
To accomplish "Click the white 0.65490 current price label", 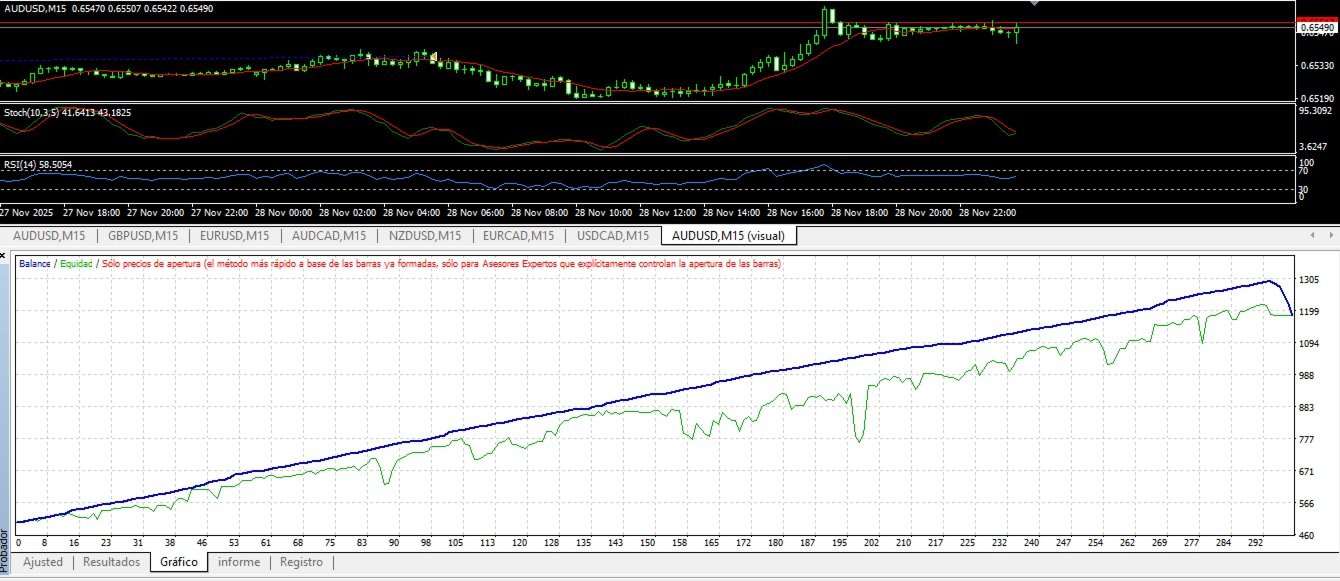I will tap(1315, 28).
